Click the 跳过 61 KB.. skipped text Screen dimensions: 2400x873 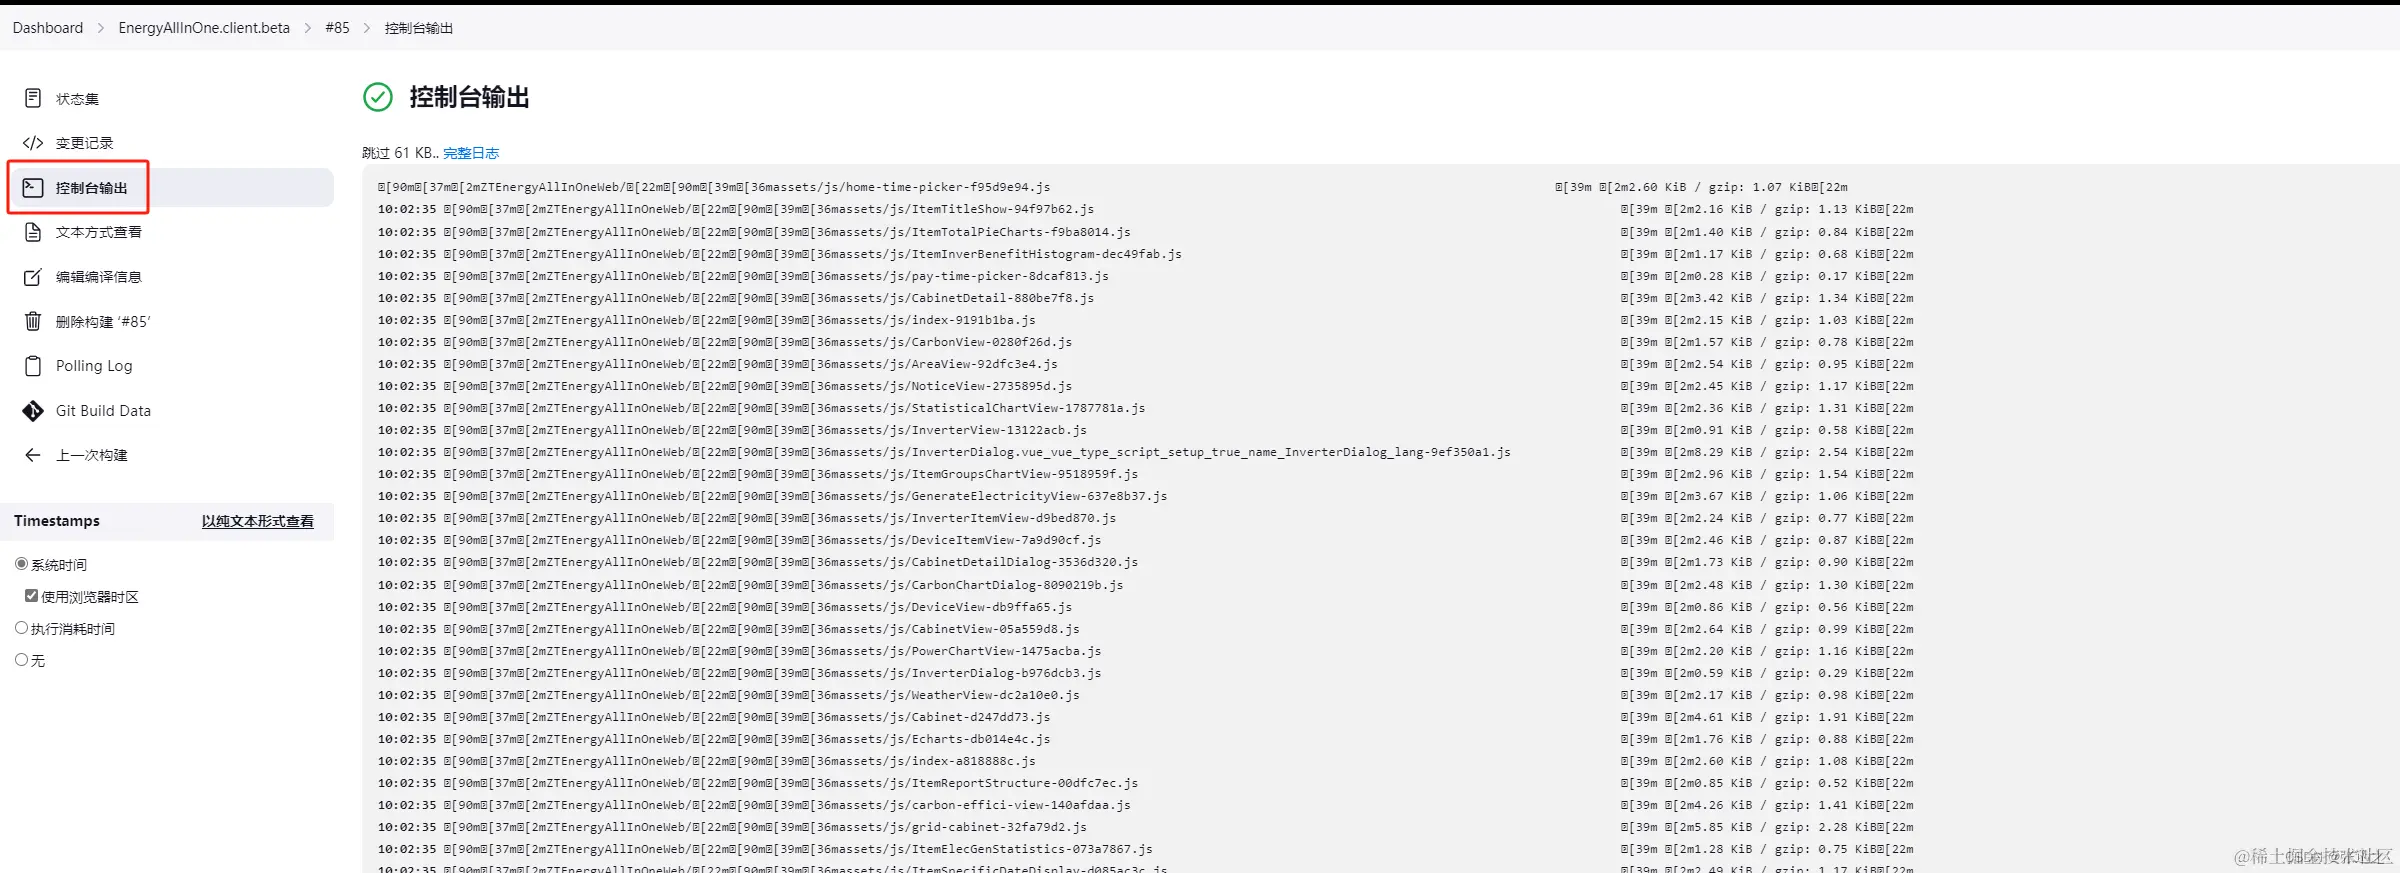tap(400, 153)
